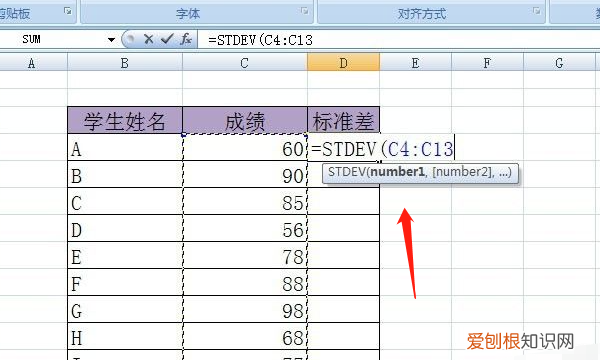
Task: Select column F header
Action: pyautogui.click(x=487, y=62)
